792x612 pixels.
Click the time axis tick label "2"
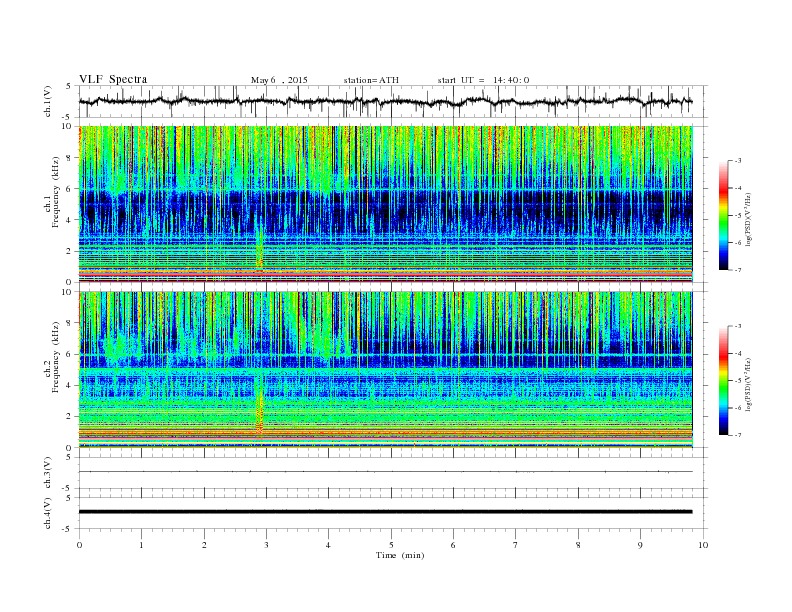[204, 545]
